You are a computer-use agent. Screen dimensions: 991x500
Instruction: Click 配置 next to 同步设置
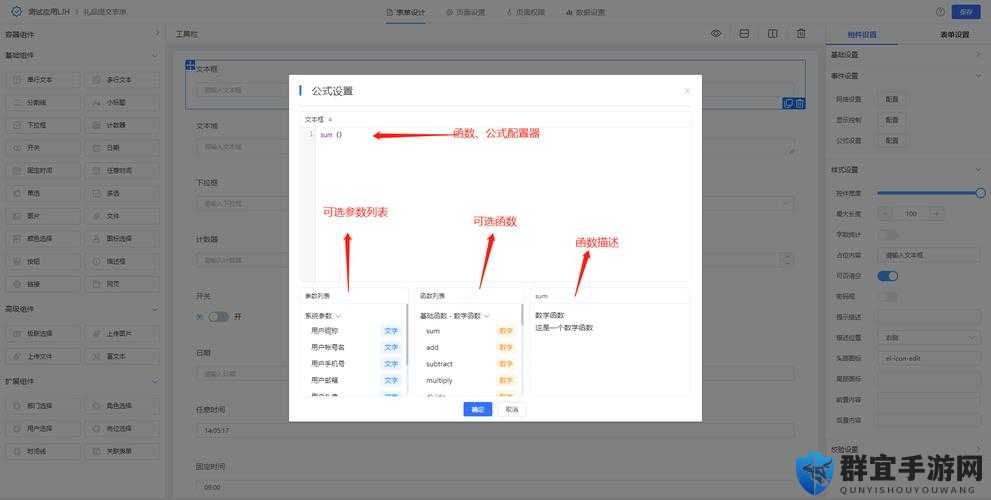891,99
